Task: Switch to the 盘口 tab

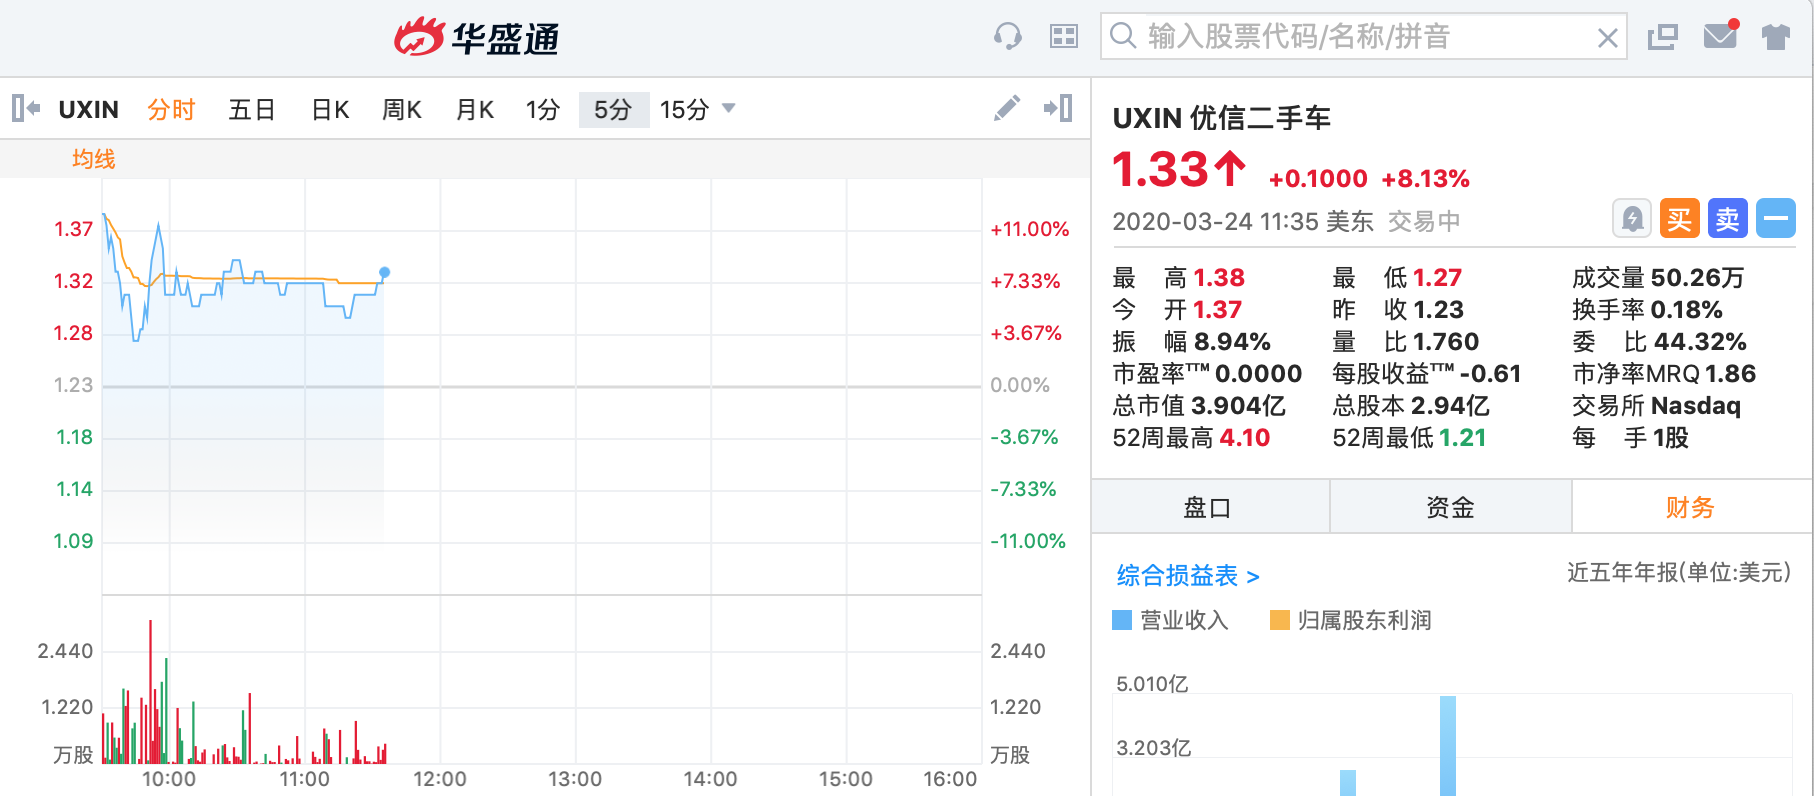Action: point(1207,507)
